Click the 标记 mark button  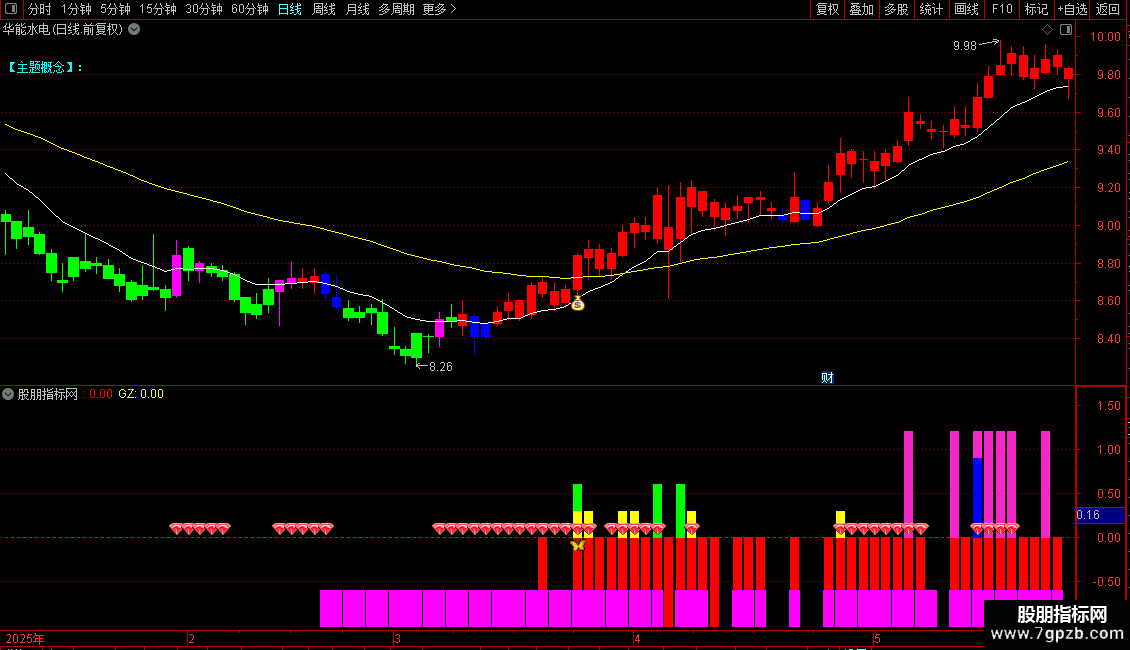(x=1036, y=9)
